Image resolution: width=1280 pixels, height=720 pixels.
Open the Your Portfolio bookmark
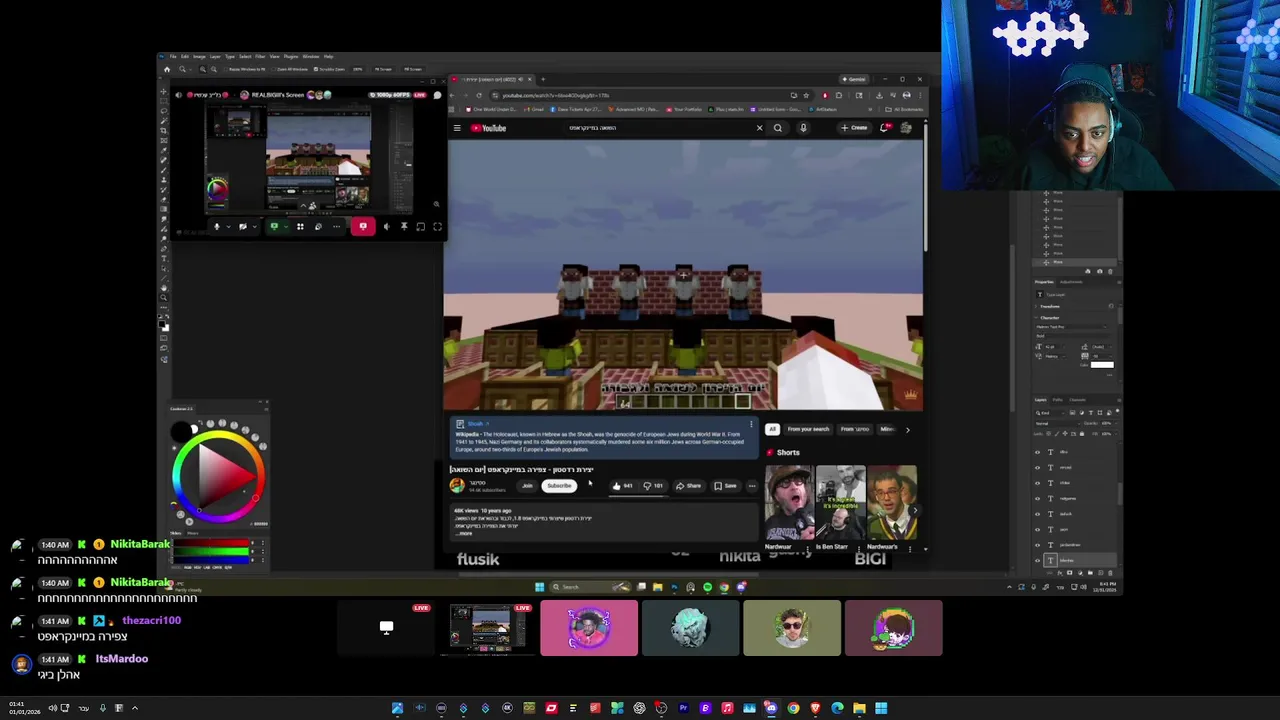click(x=686, y=109)
